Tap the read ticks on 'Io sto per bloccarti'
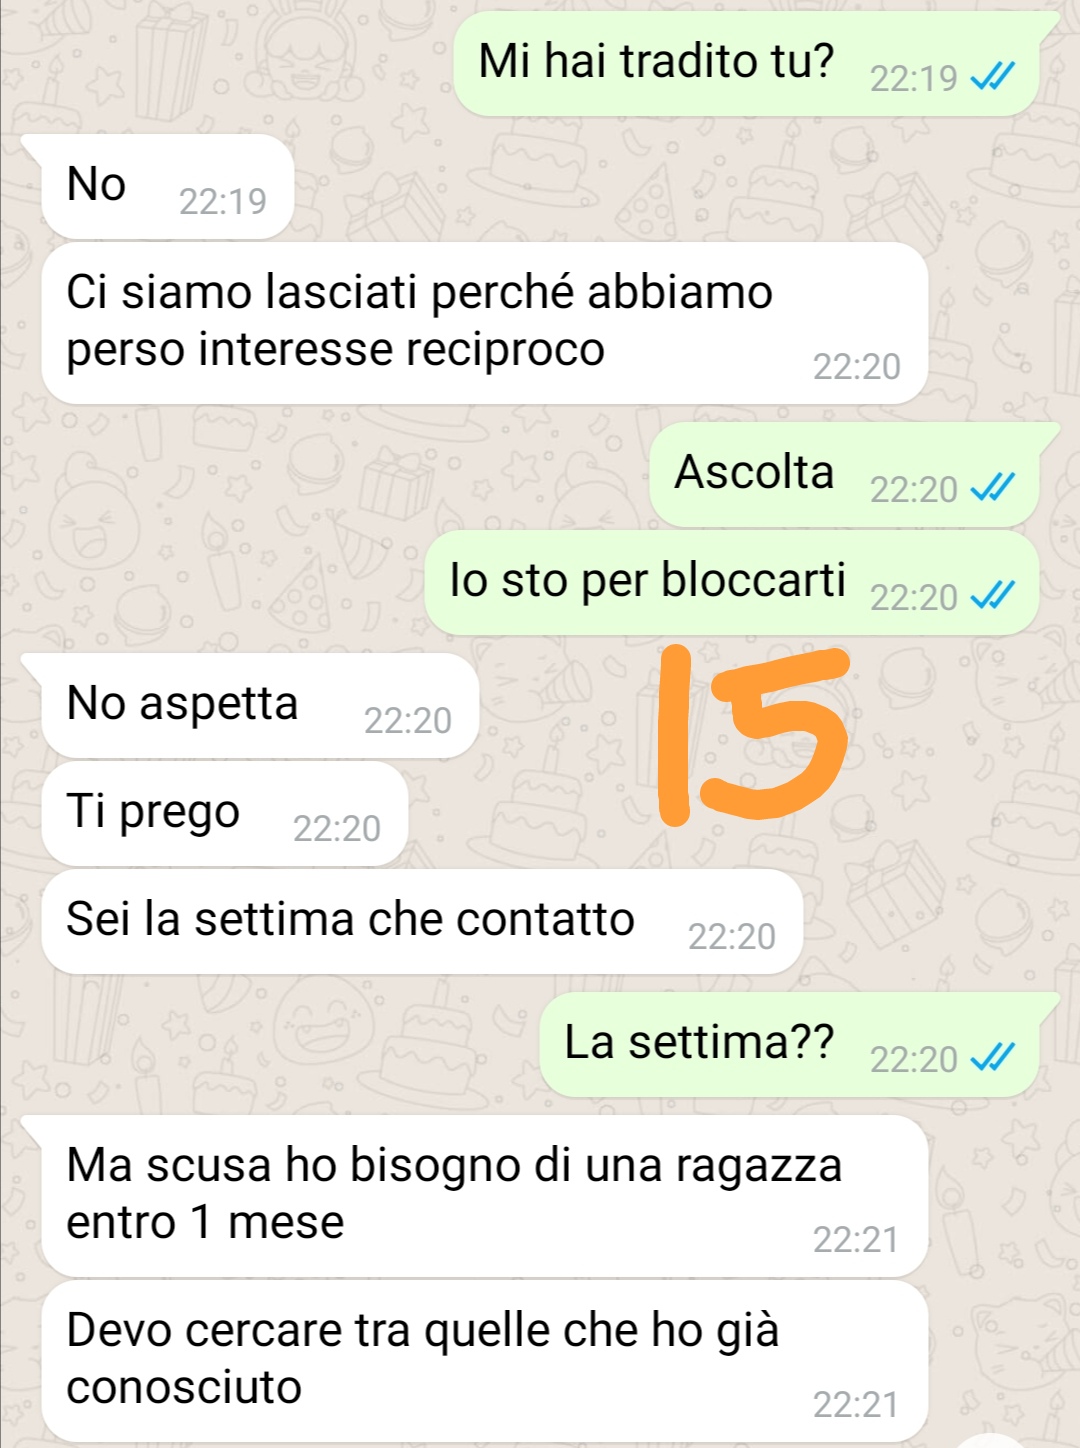The width and height of the screenshot is (1080, 1448). click(x=993, y=596)
